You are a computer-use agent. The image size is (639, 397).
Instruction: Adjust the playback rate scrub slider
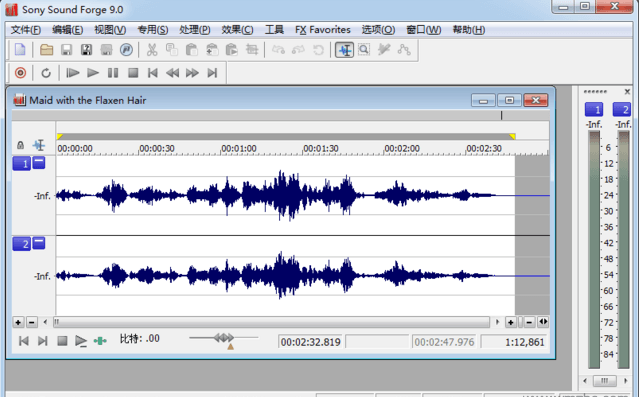224,338
